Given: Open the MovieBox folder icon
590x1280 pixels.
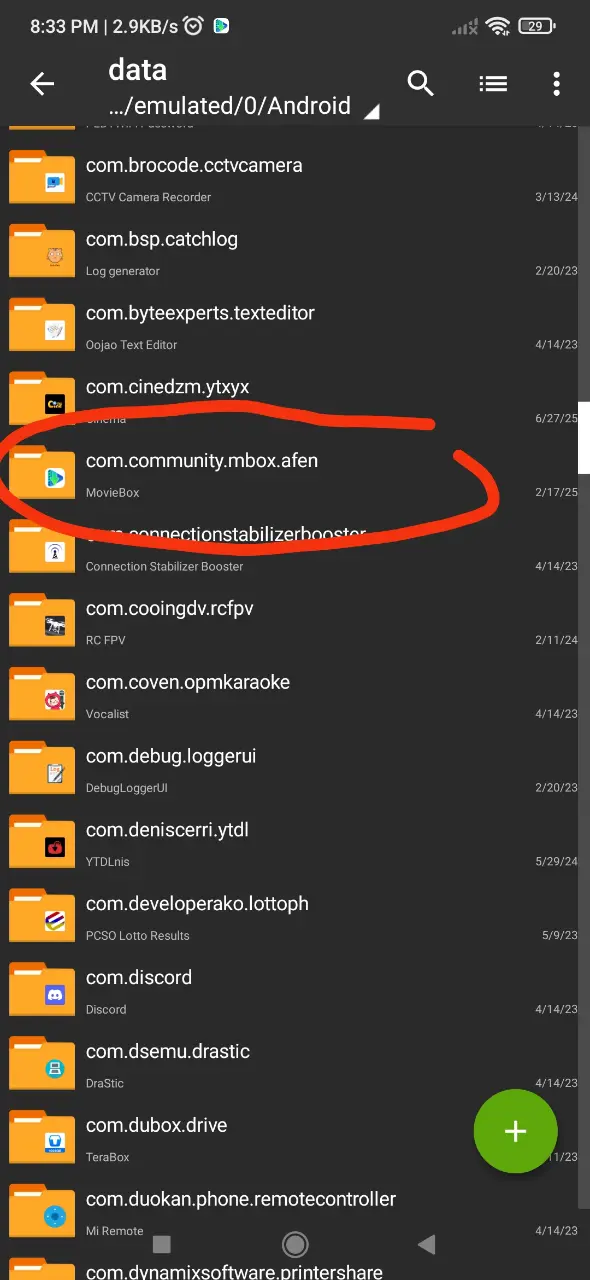Looking at the screenshot, I should (x=42, y=473).
